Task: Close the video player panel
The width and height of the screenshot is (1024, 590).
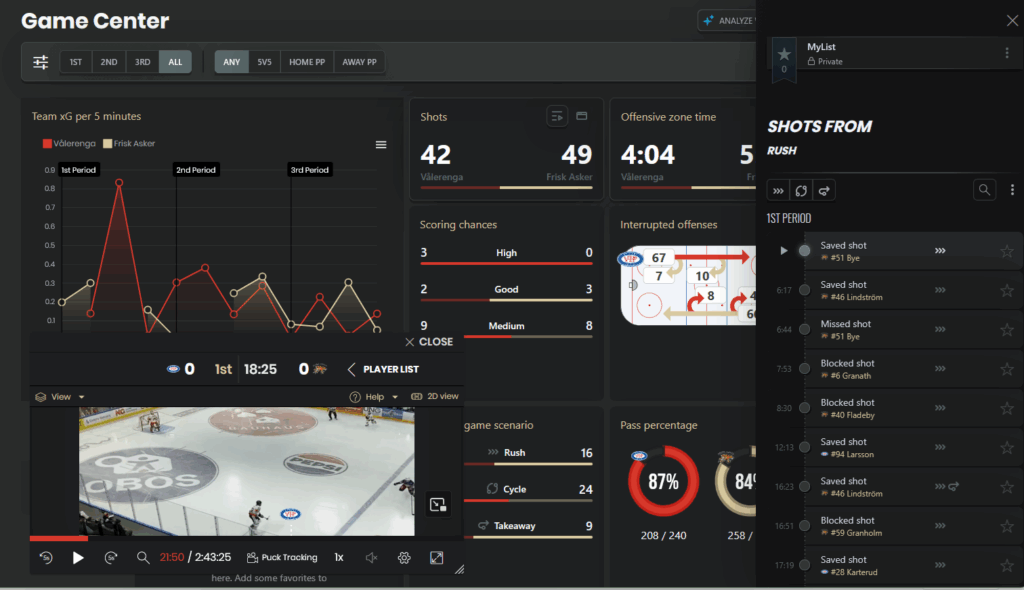Action: pyautogui.click(x=428, y=342)
